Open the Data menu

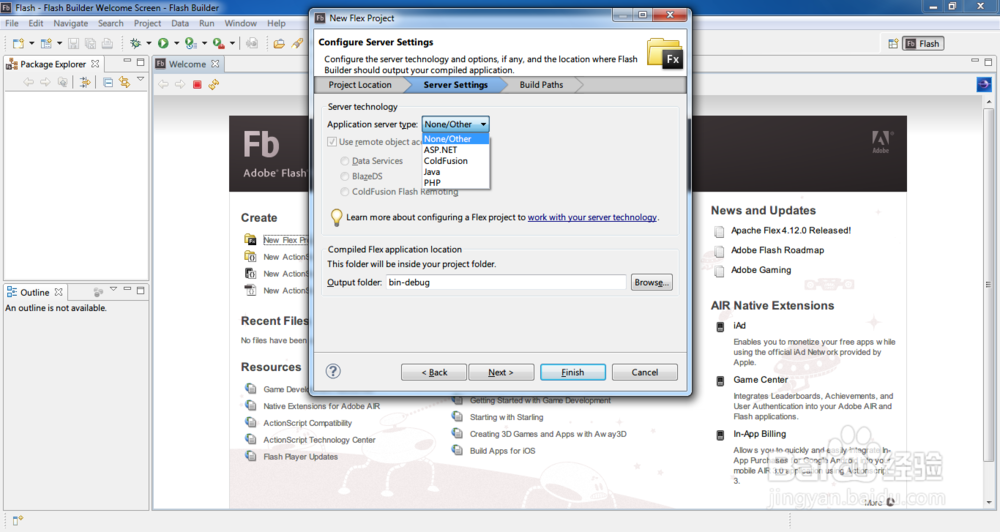click(x=180, y=23)
